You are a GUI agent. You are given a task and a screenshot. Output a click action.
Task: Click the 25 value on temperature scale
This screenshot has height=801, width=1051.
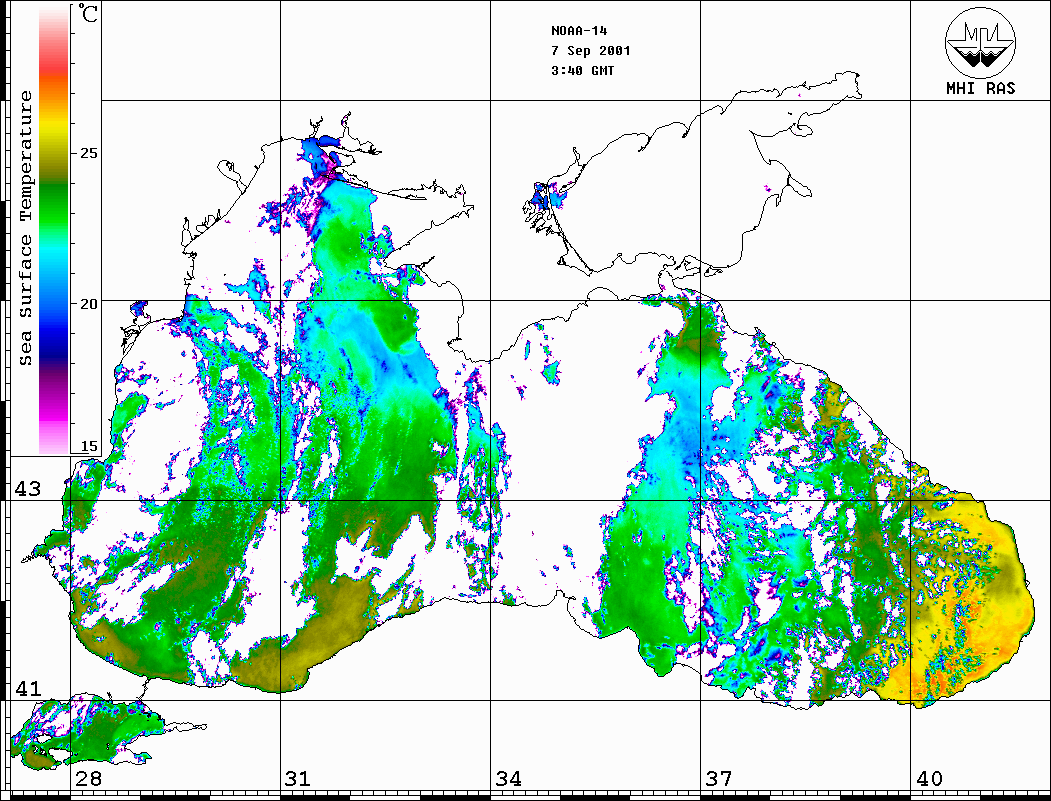point(88,153)
